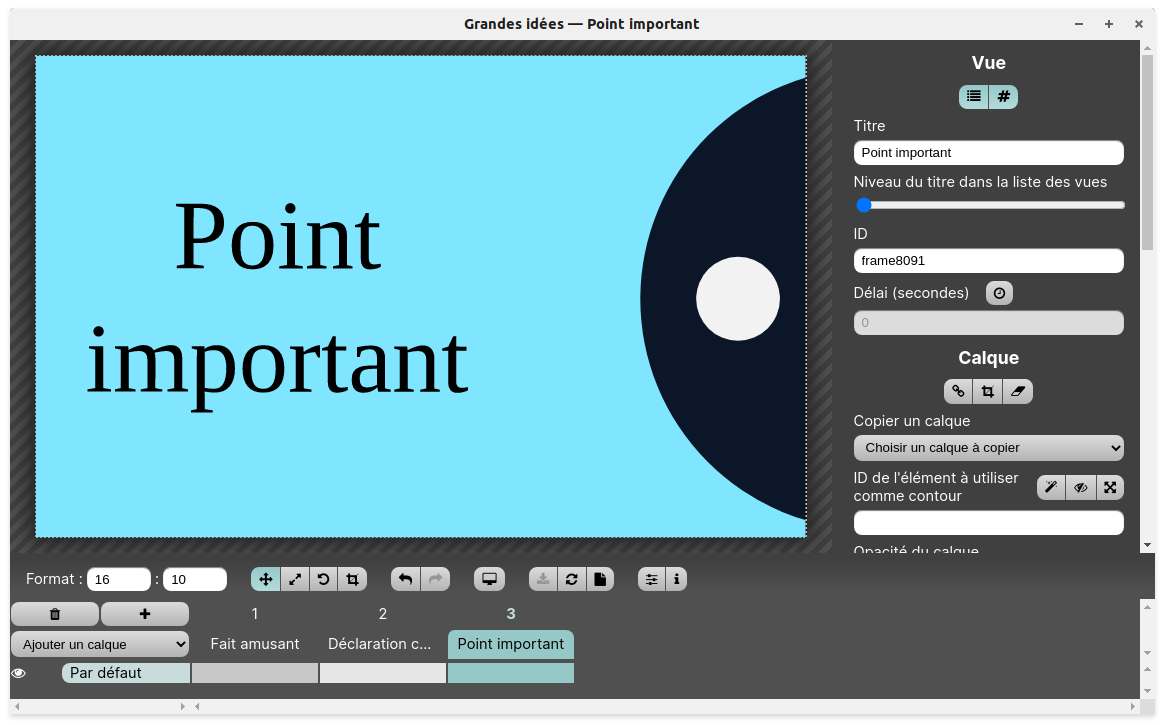Reload the document with the refresh icon
Screen dimensions: 1165x725
571,579
